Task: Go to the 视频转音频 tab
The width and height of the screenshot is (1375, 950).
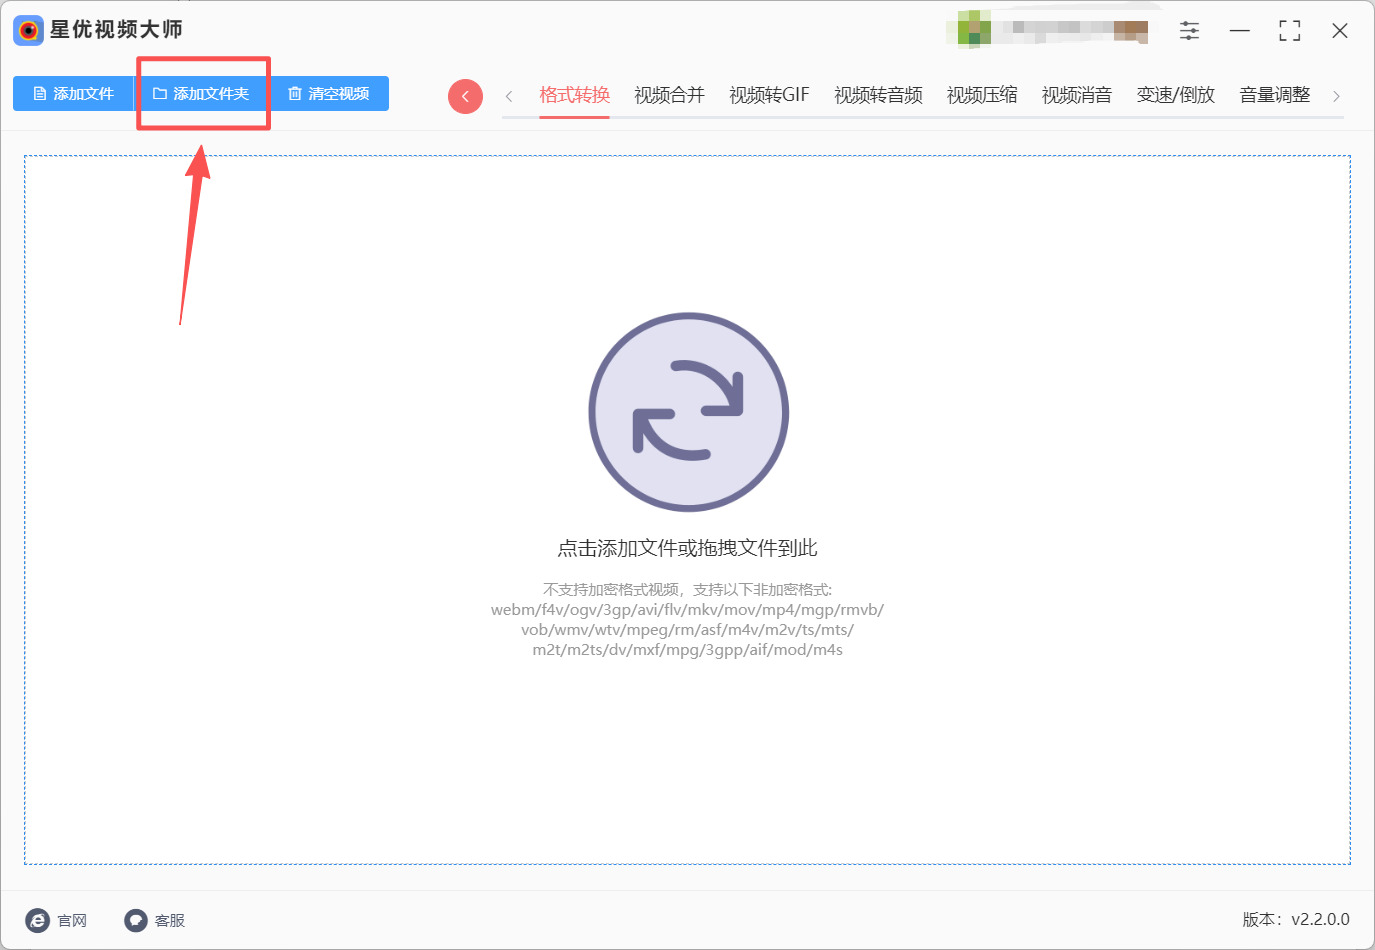Action: click(x=878, y=95)
